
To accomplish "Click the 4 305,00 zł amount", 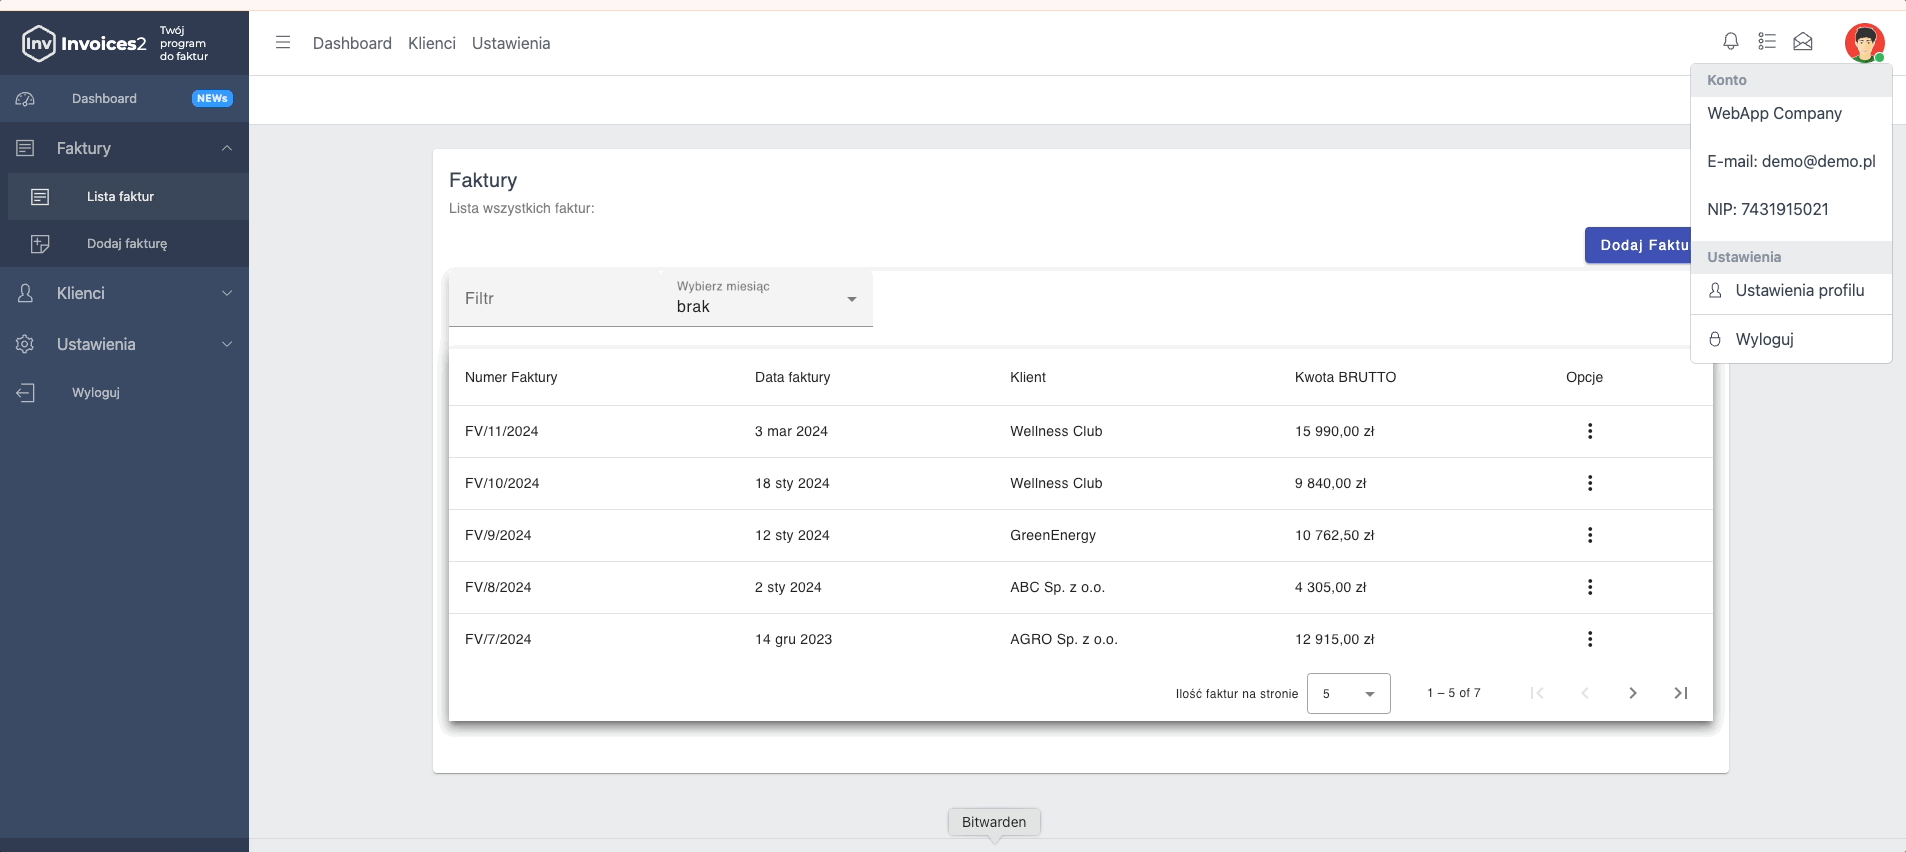I will tap(1330, 587).
